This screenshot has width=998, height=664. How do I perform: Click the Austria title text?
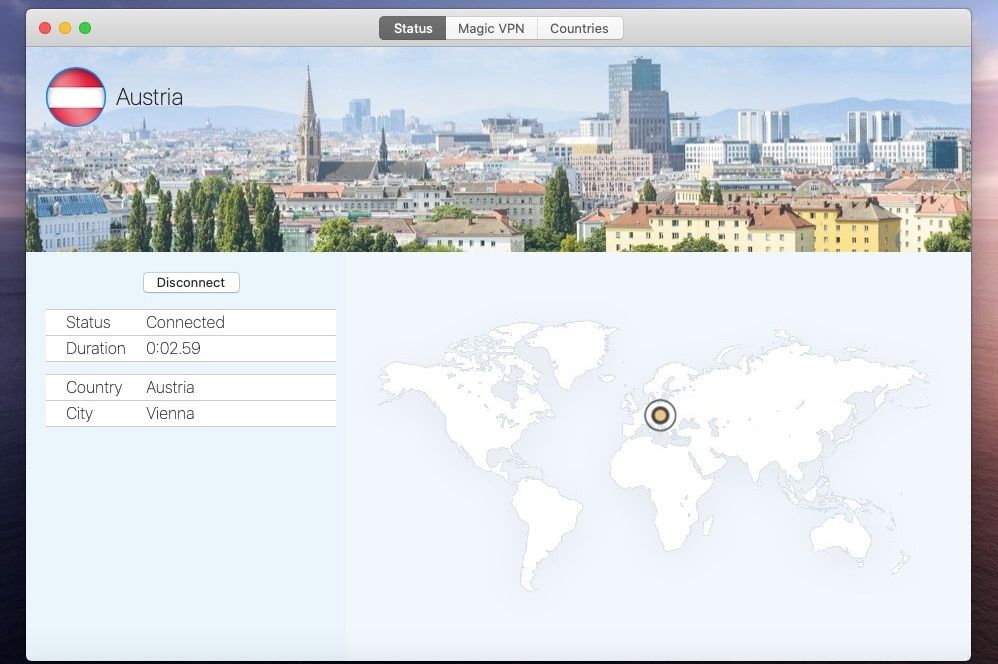[149, 97]
